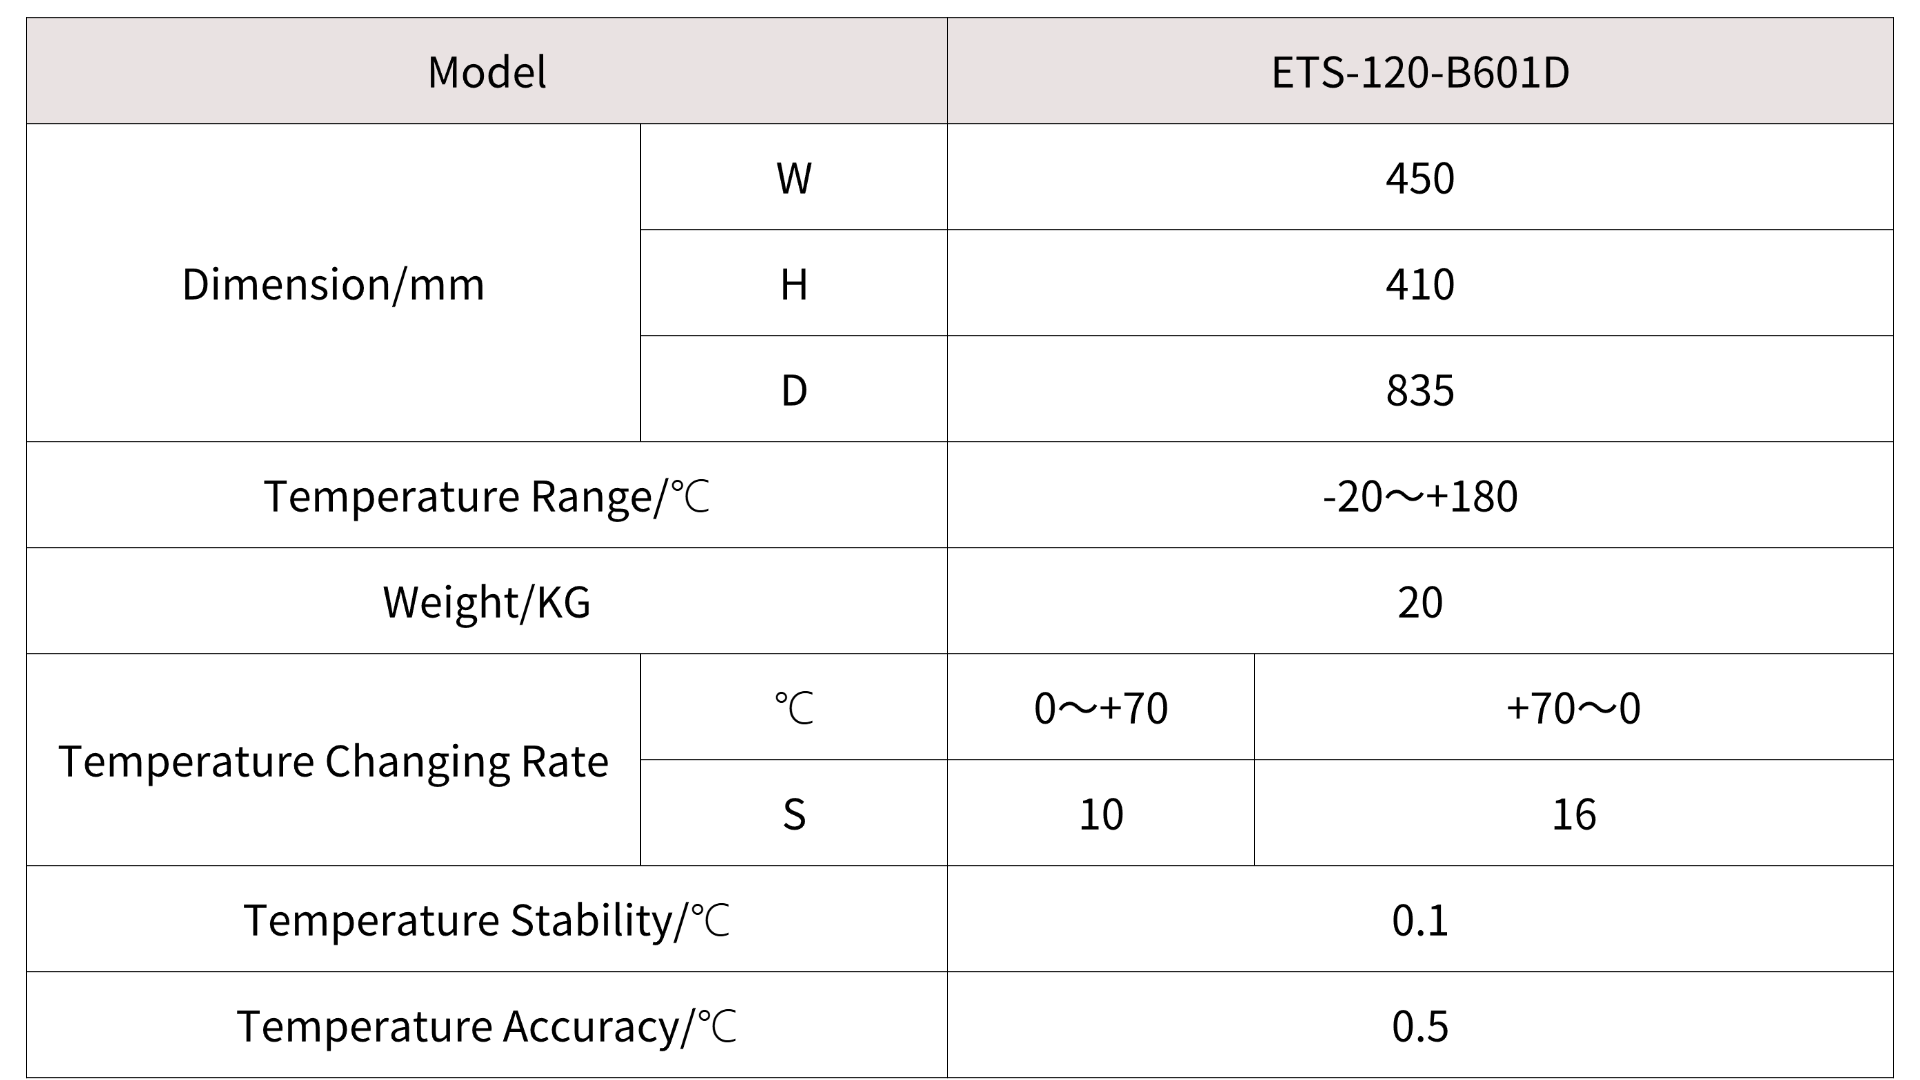This screenshot has width=1920, height=1080.
Task: Click the Temperature Changing Rate label
Action: [x=333, y=761]
